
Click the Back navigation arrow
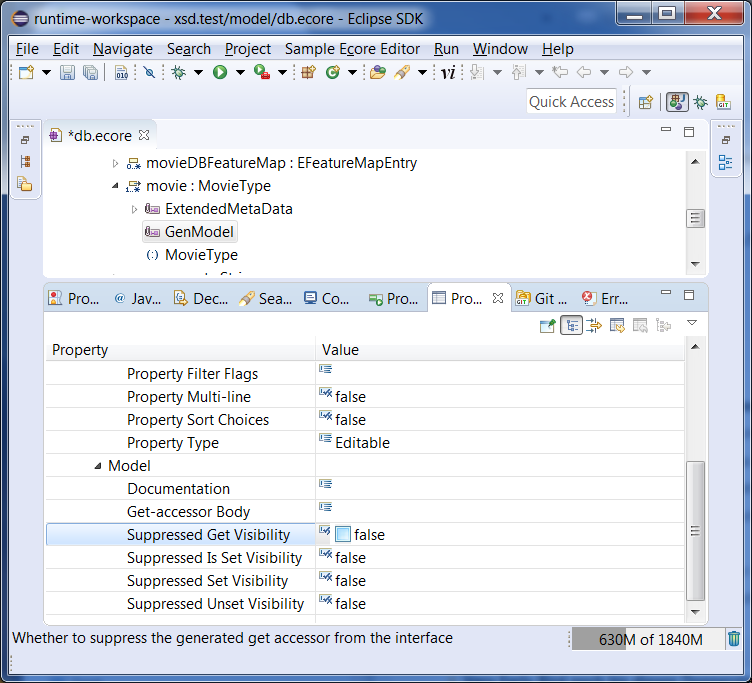pos(584,72)
